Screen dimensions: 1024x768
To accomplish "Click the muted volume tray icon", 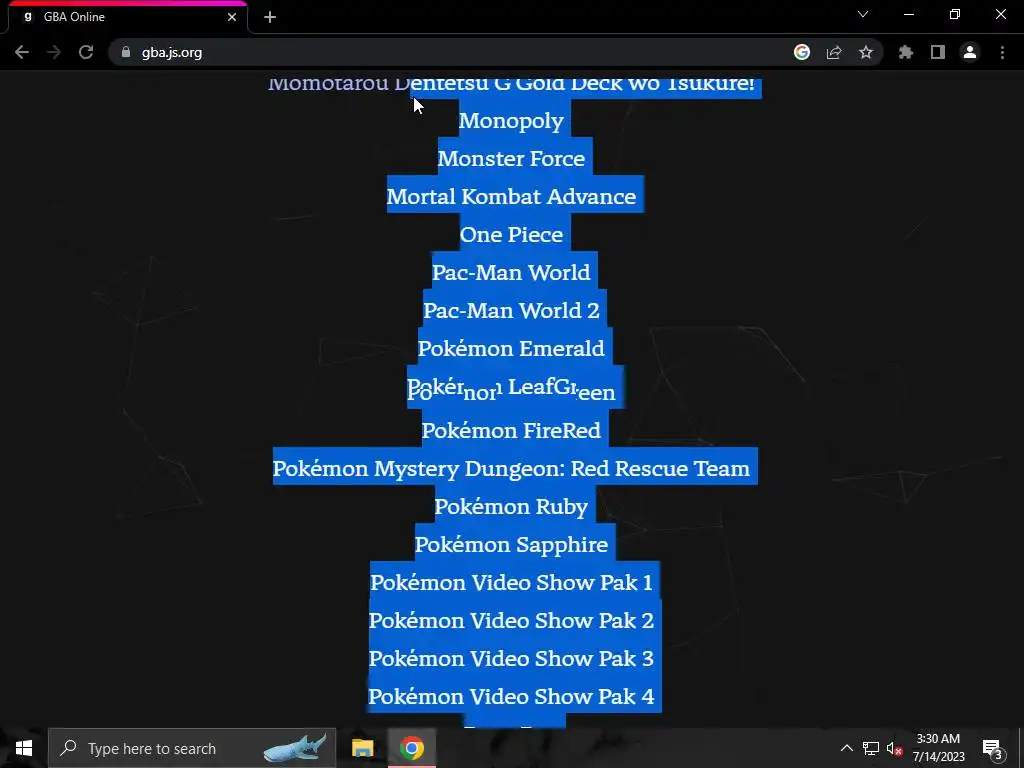I will [x=894, y=748].
